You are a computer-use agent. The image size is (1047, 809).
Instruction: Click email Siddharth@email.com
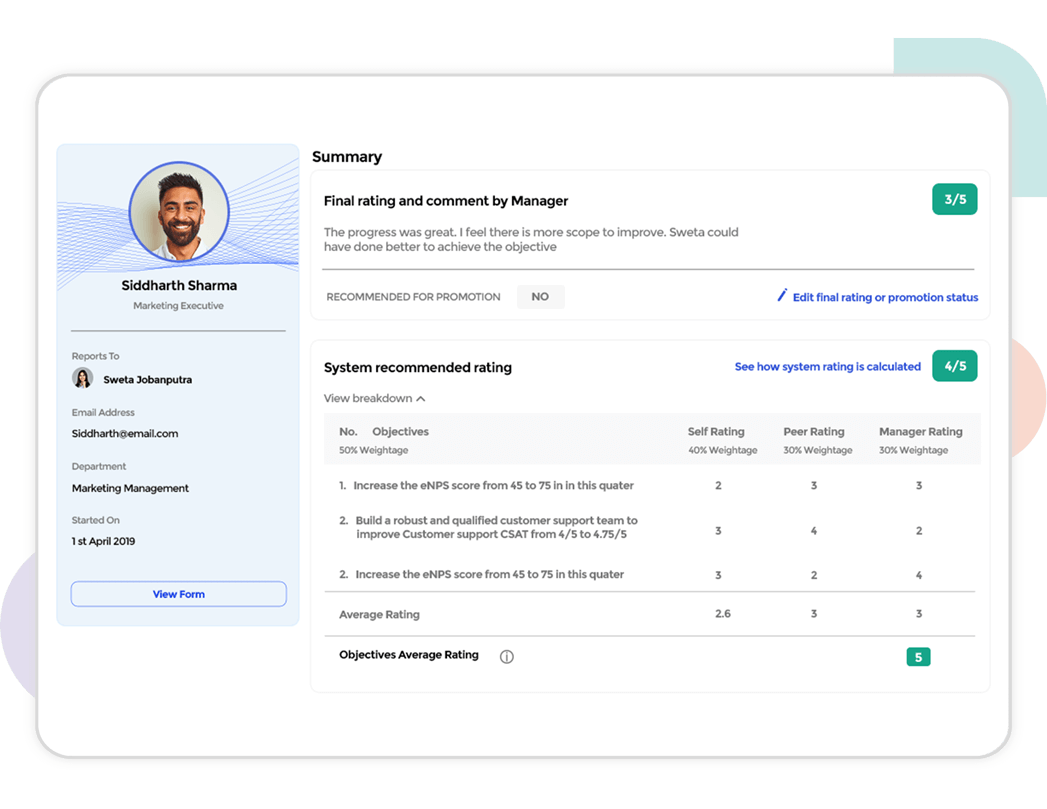(x=125, y=433)
